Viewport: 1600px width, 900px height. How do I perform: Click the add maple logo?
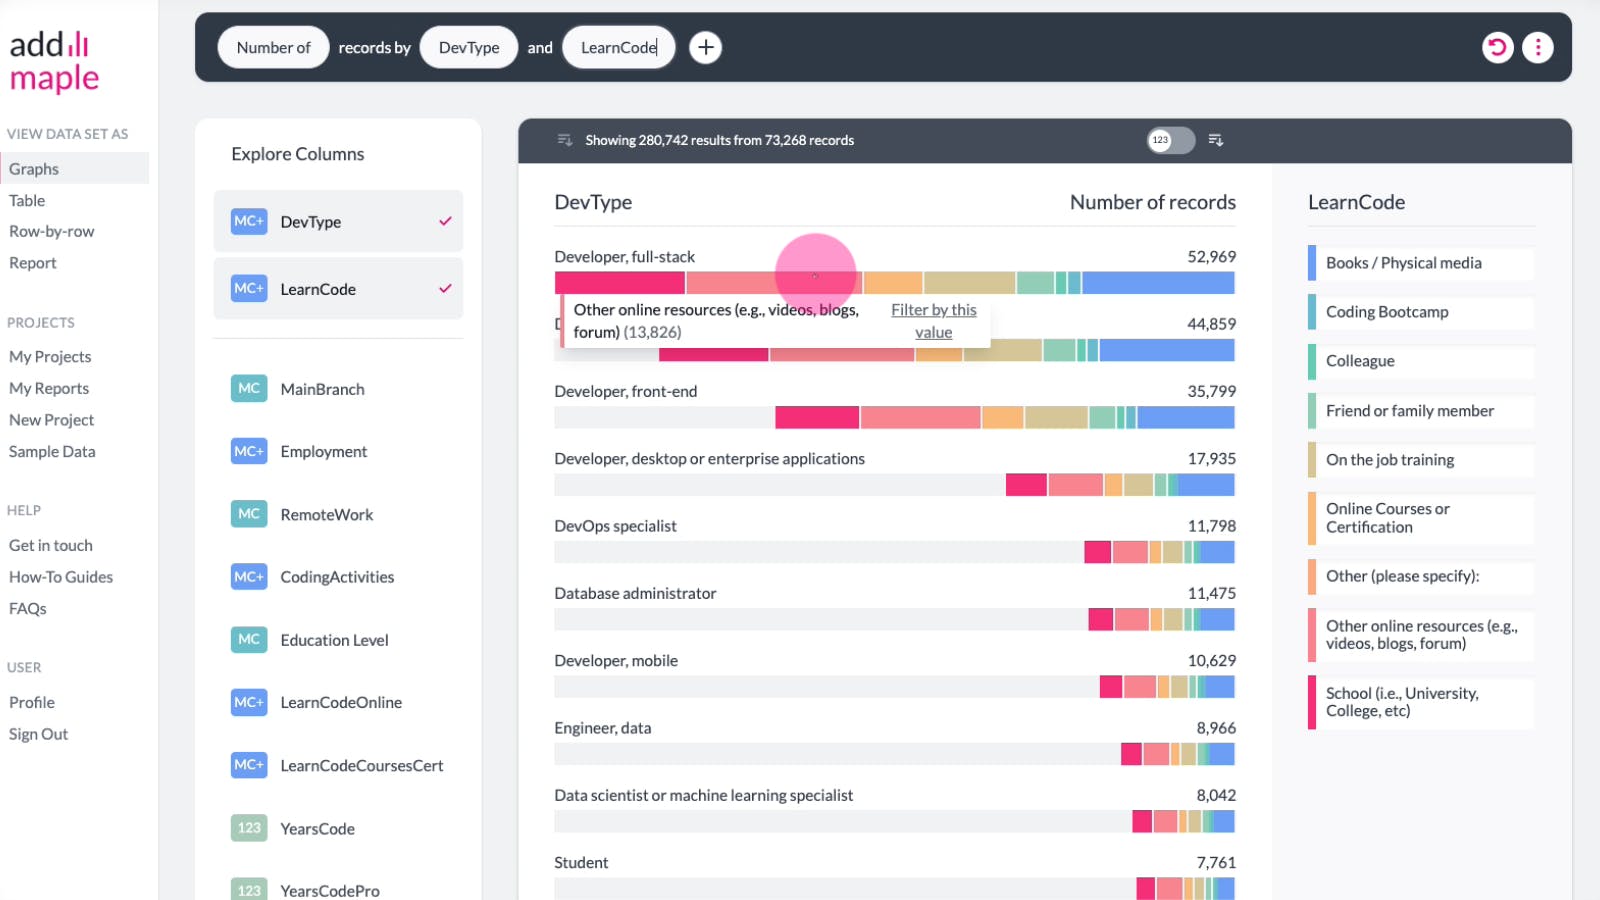pyautogui.click(x=54, y=61)
